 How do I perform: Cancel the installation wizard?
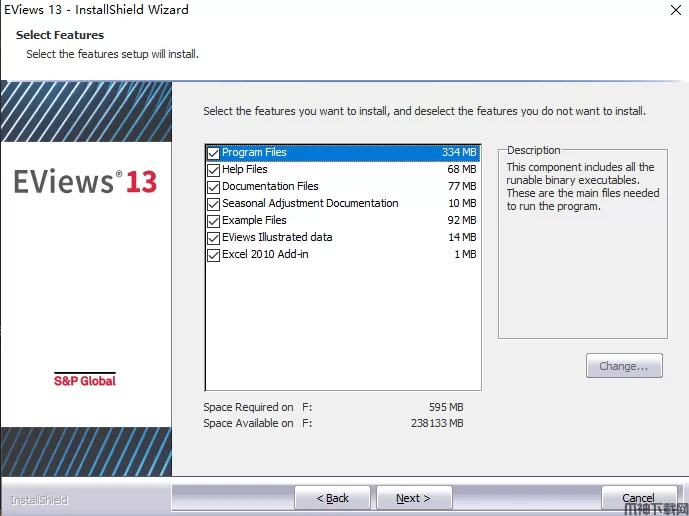point(638,498)
